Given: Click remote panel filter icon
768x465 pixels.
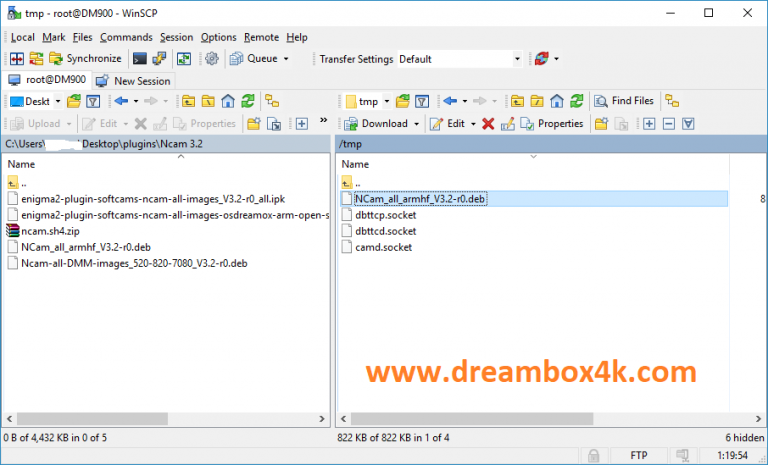Looking at the screenshot, I should tap(422, 101).
